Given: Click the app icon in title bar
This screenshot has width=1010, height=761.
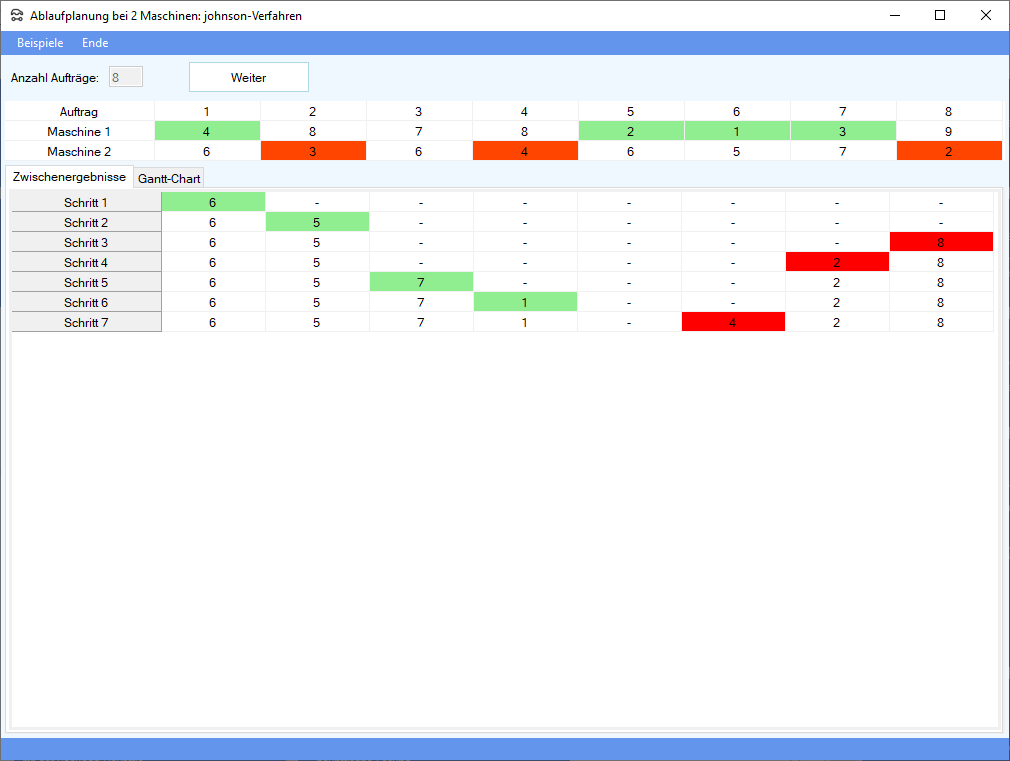Looking at the screenshot, I should click(x=17, y=16).
